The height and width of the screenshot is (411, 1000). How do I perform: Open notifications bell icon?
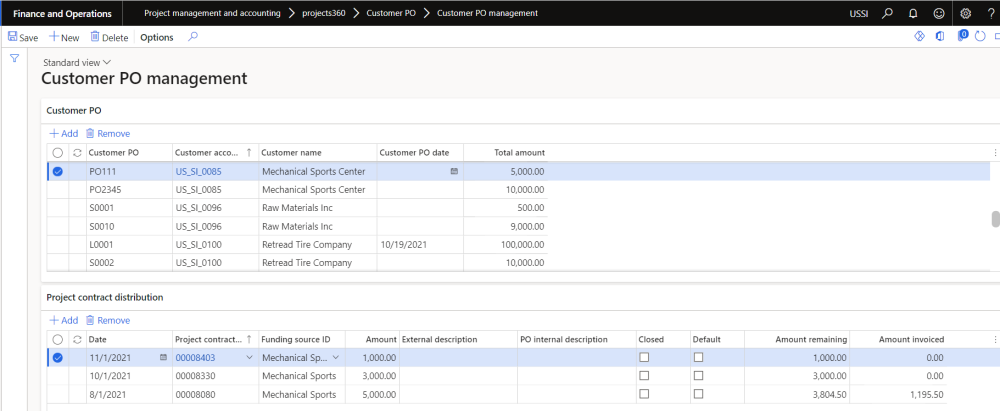point(912,13)
